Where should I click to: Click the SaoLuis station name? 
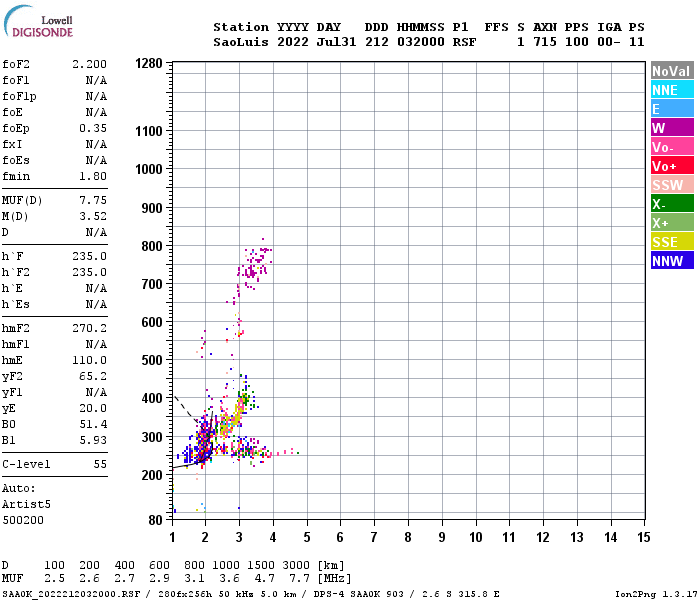pyautogui.click(x=241, y=42)
